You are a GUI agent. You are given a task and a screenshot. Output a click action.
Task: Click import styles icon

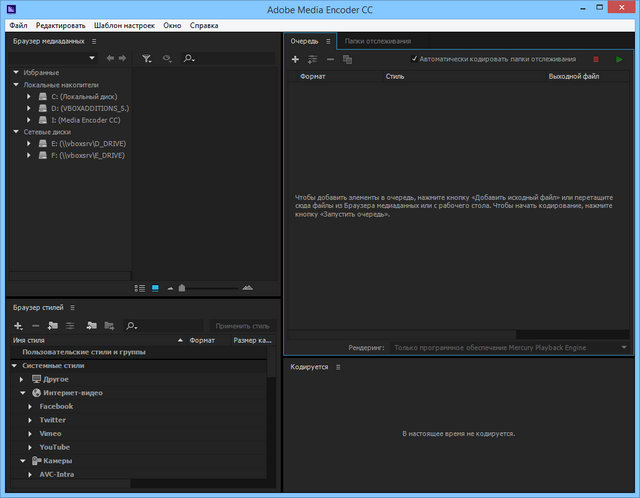(91, 326)
